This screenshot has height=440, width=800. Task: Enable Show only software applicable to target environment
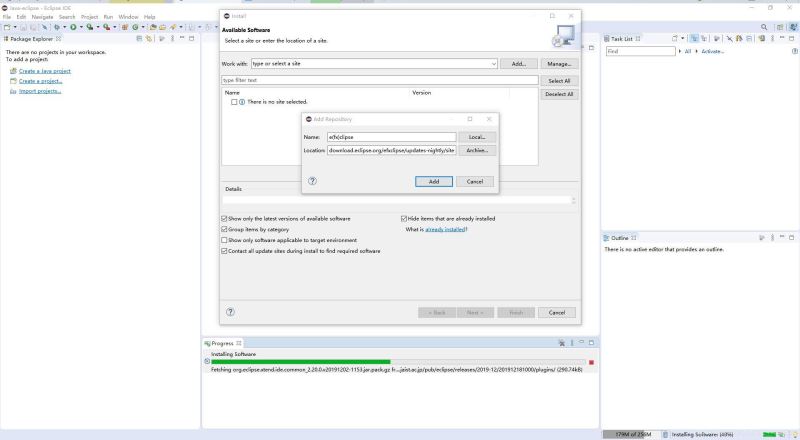224,240
